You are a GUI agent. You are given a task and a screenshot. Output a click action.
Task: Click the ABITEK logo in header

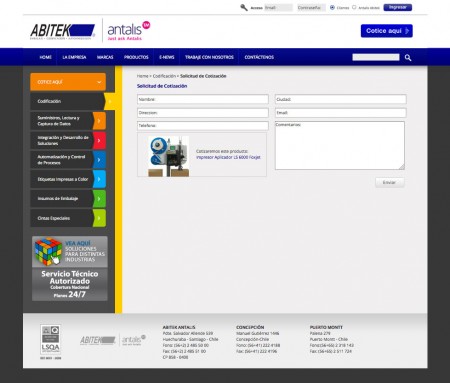[x=63, y=32]
